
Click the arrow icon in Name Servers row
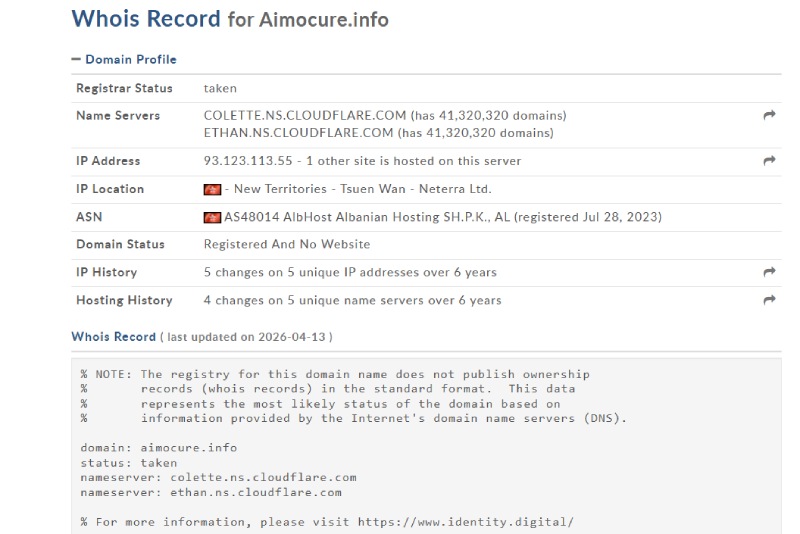click(769, 116)
